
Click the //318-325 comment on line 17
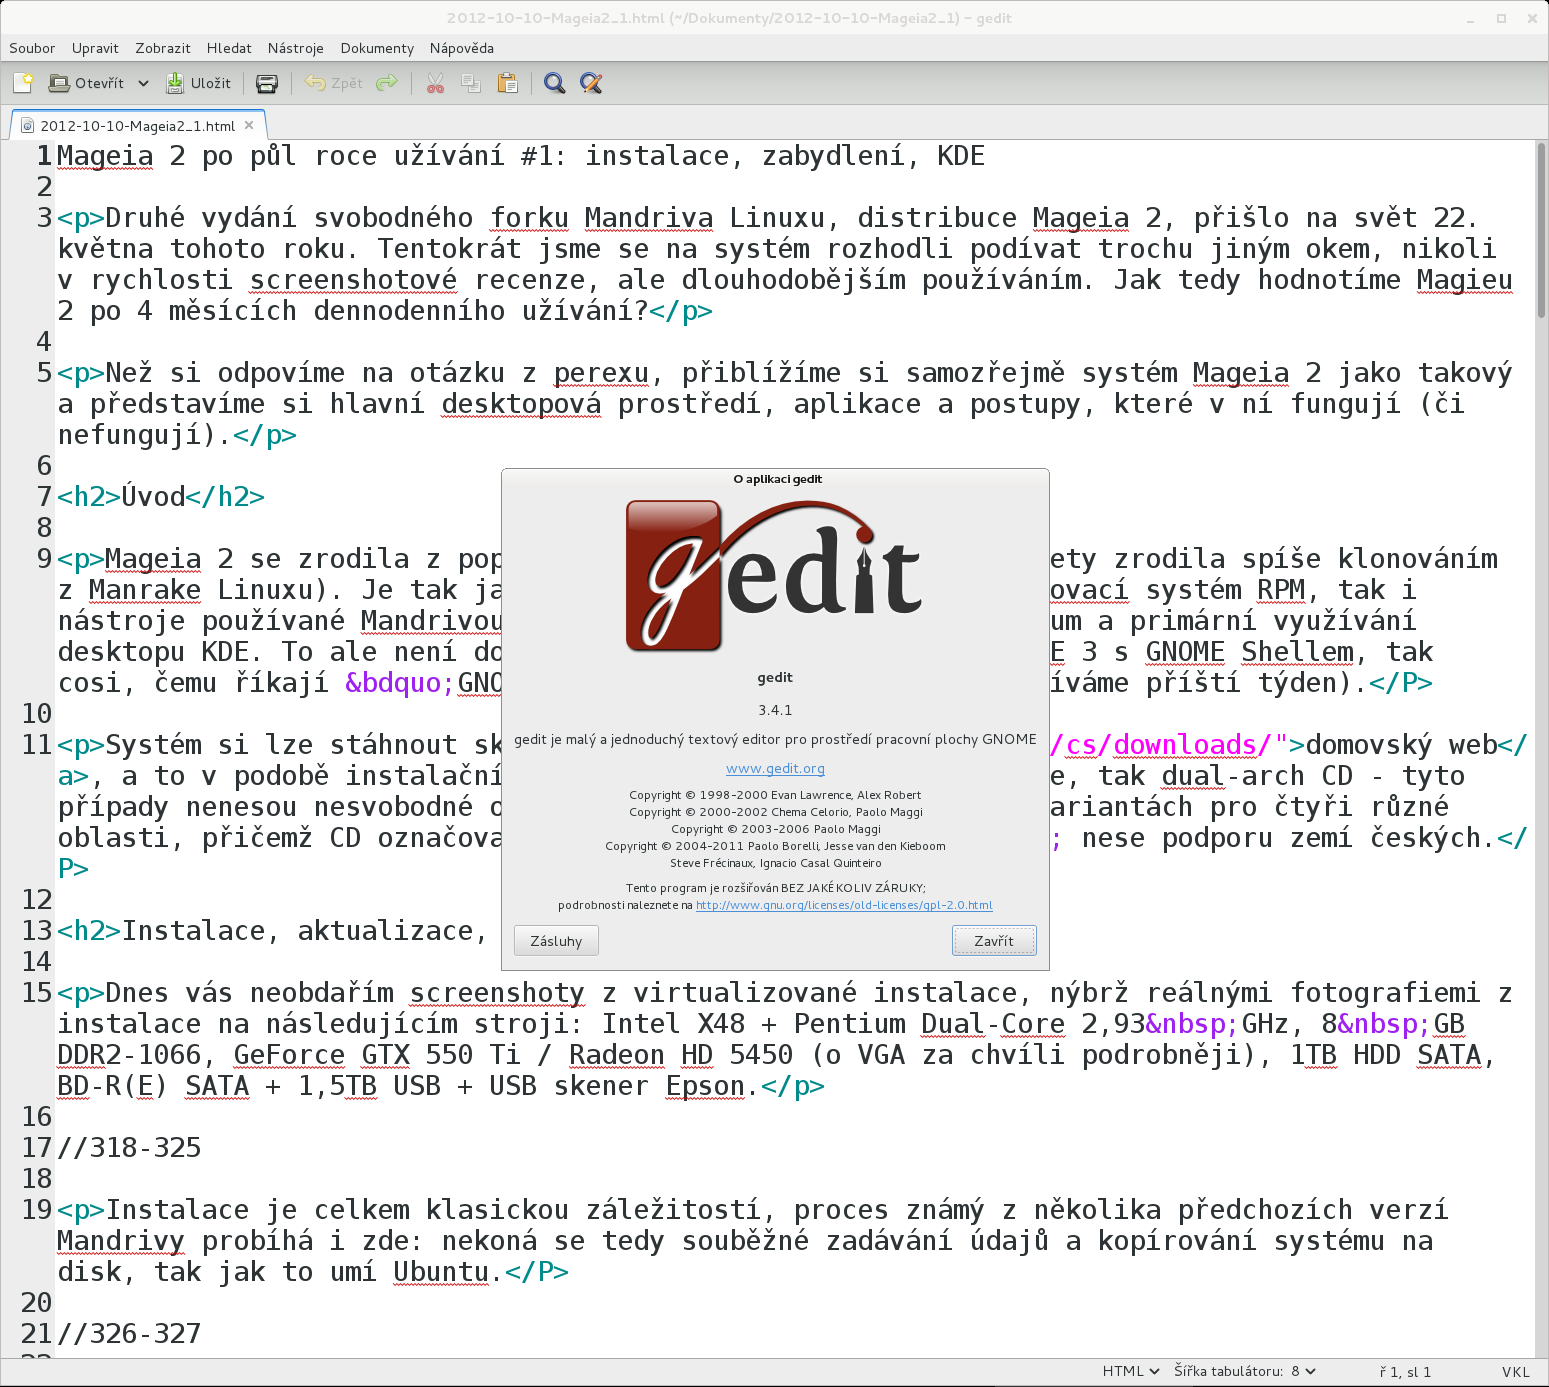[x=129, y=1147]
